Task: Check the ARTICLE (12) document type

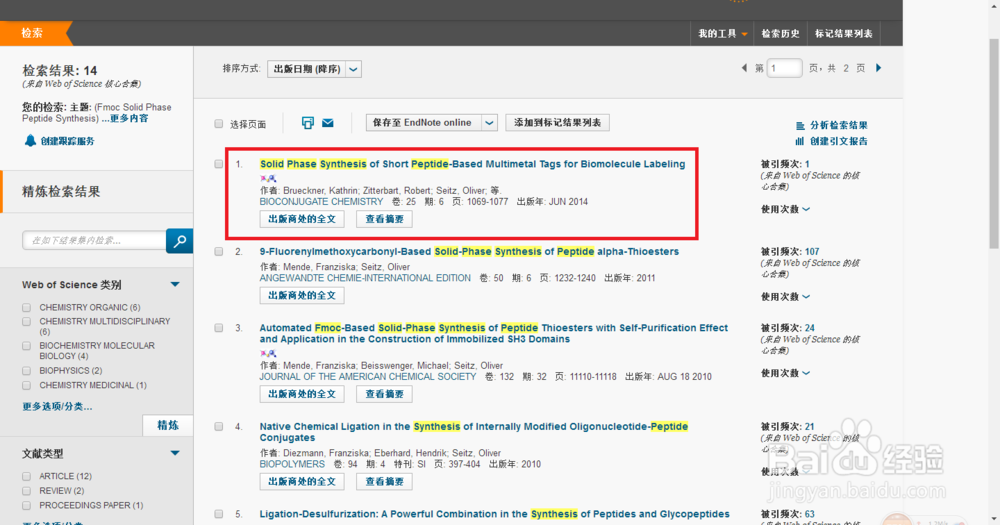Action: (x=26, y=477)
